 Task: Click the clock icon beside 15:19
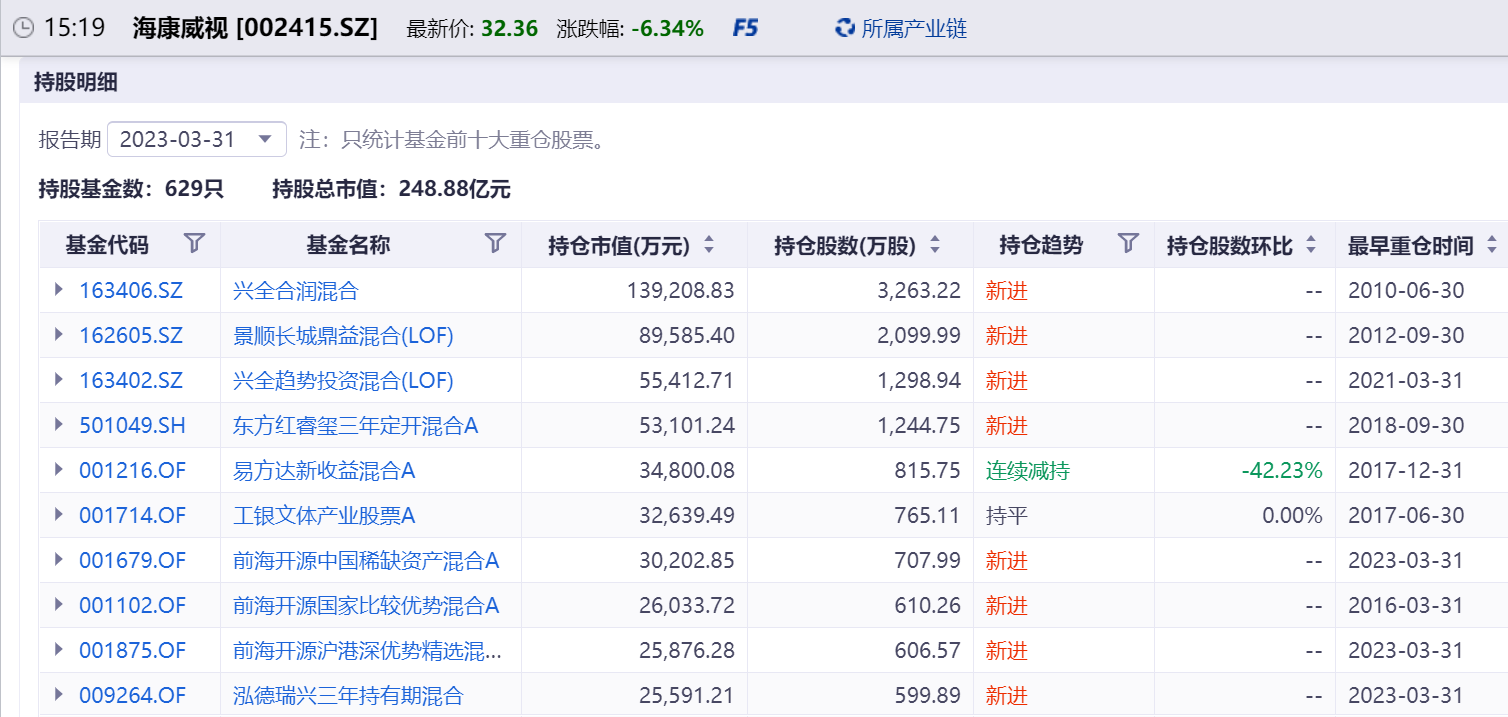(x=22, y=28)
